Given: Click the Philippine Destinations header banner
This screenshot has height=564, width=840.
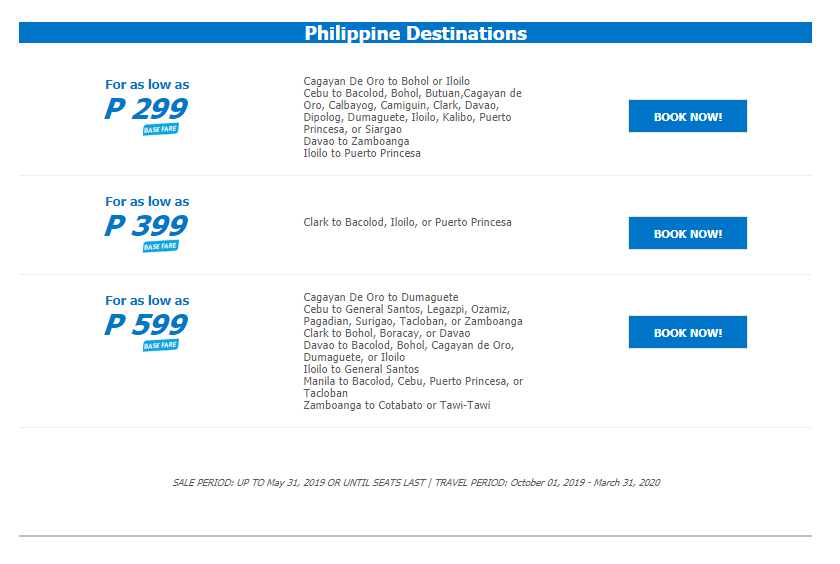Looking at the screenshot, I should [x=415, y=33].
